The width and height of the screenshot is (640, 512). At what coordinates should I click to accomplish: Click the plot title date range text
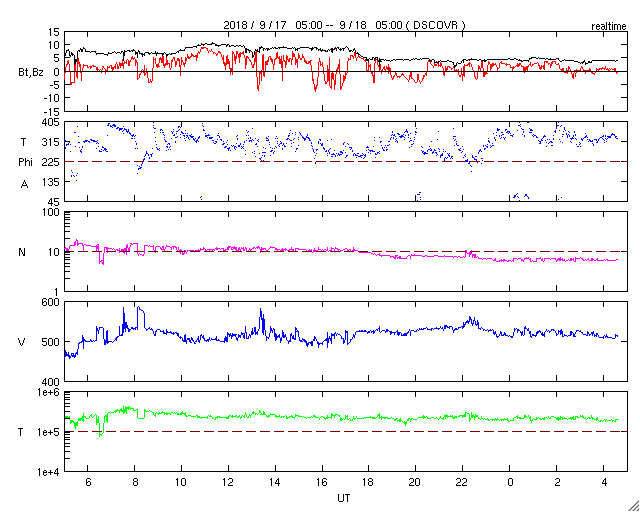point(344,25)
